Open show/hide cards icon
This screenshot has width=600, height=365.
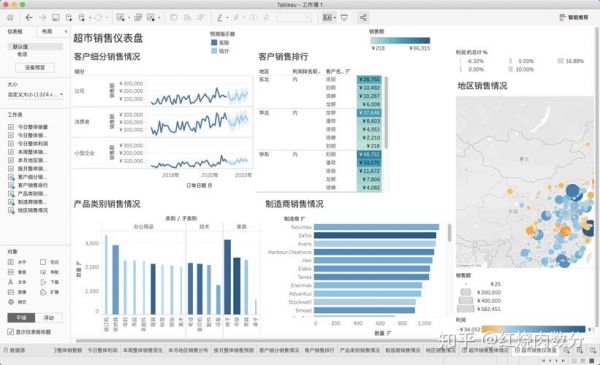[x=327, y=18]
